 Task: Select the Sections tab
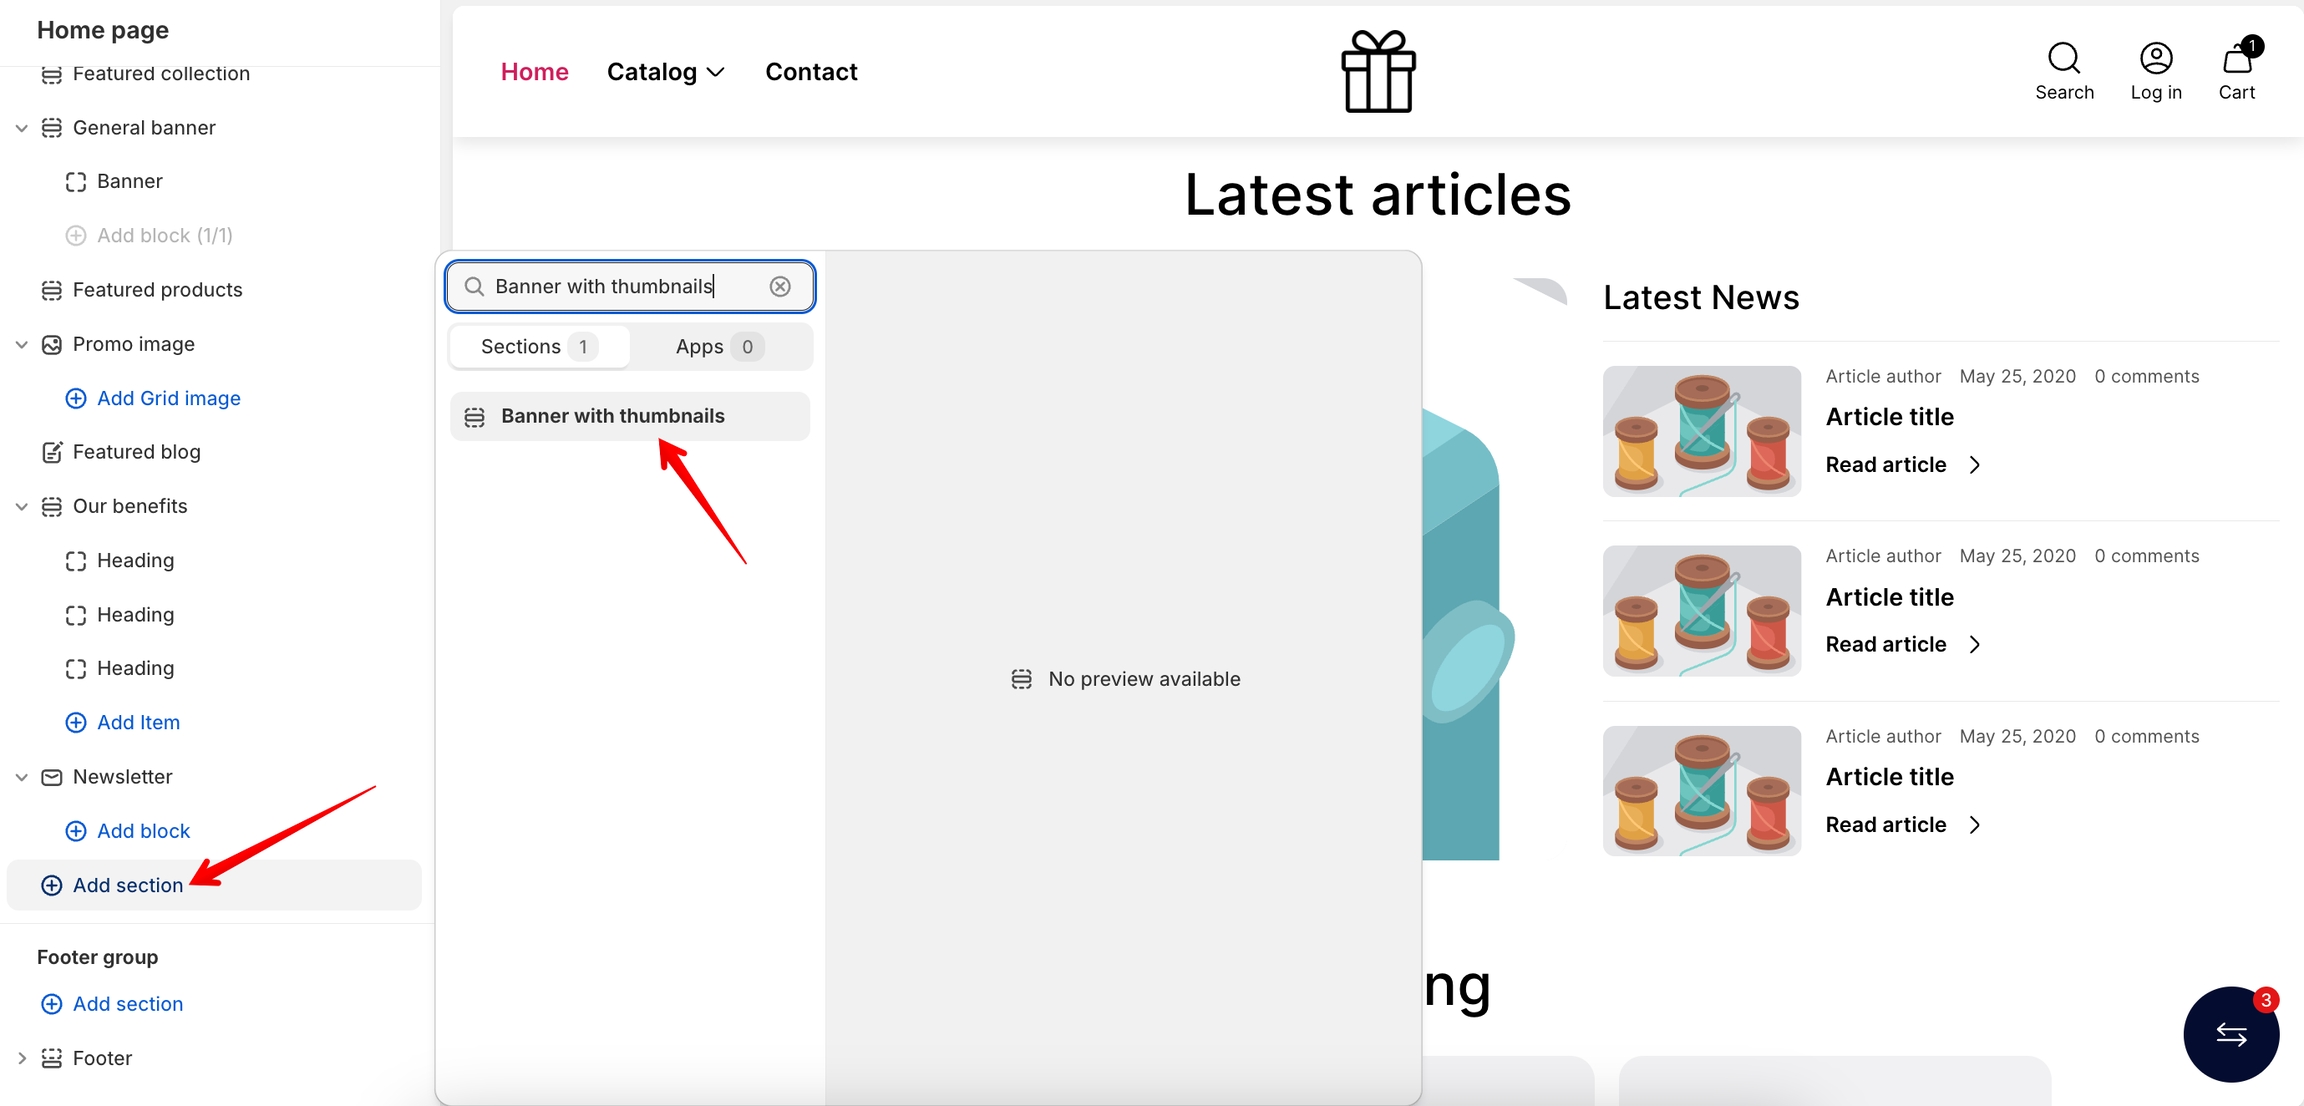(539, 347)
